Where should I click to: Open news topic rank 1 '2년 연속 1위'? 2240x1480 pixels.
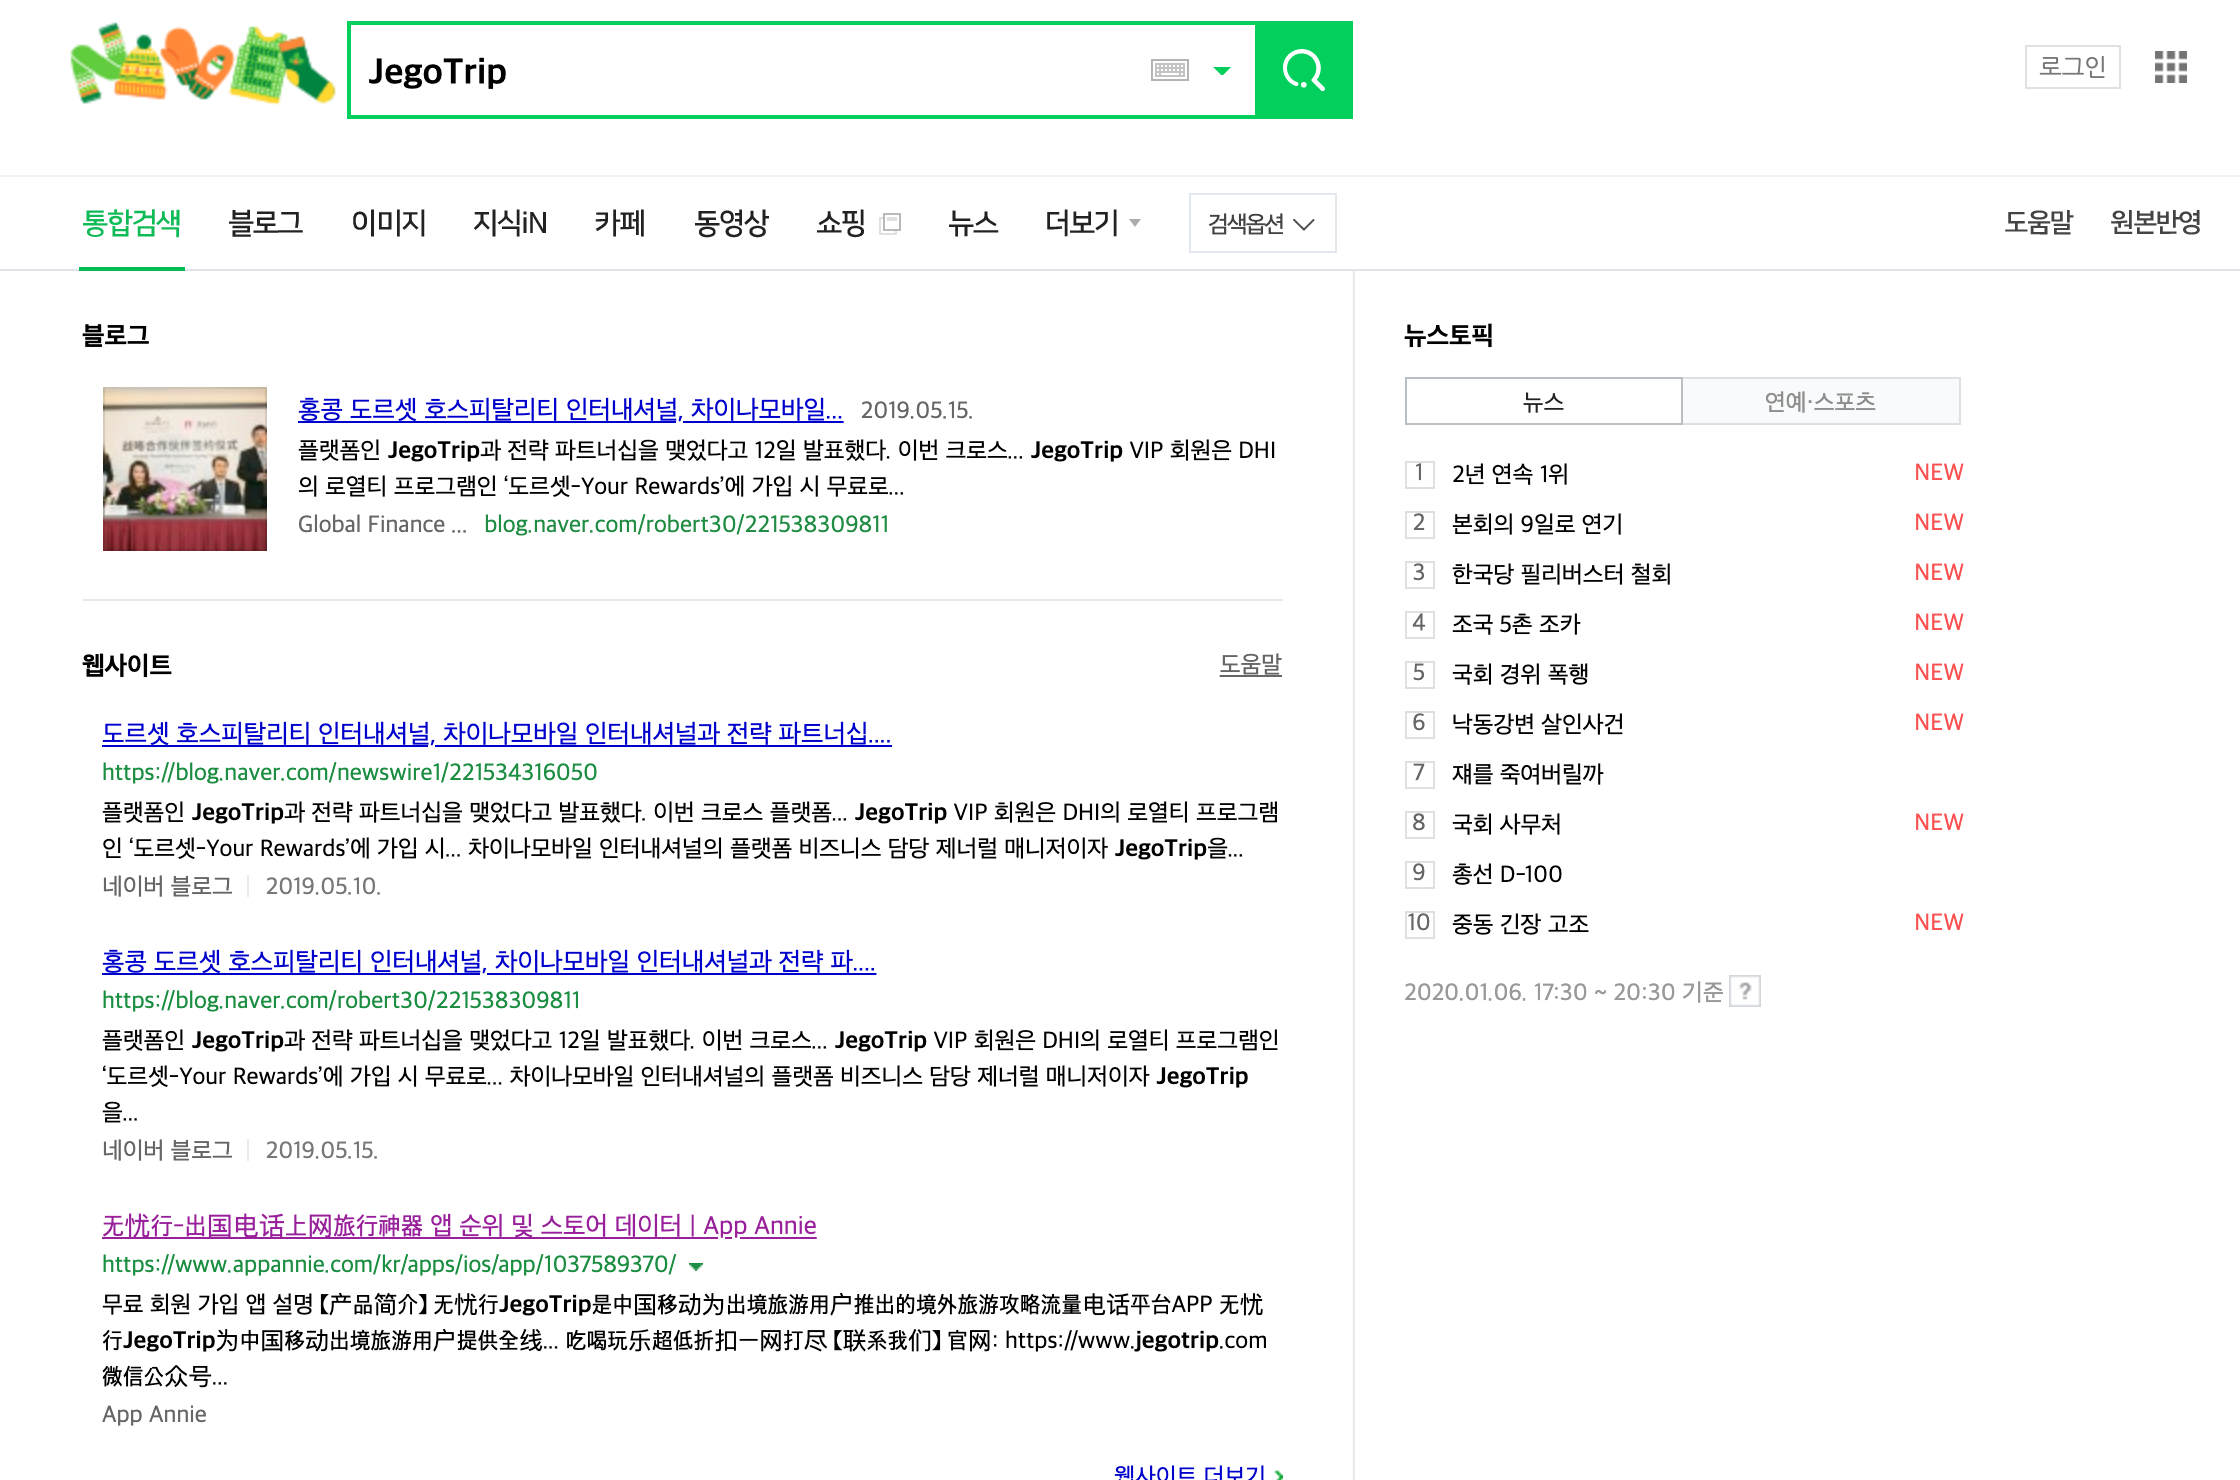1509,473
